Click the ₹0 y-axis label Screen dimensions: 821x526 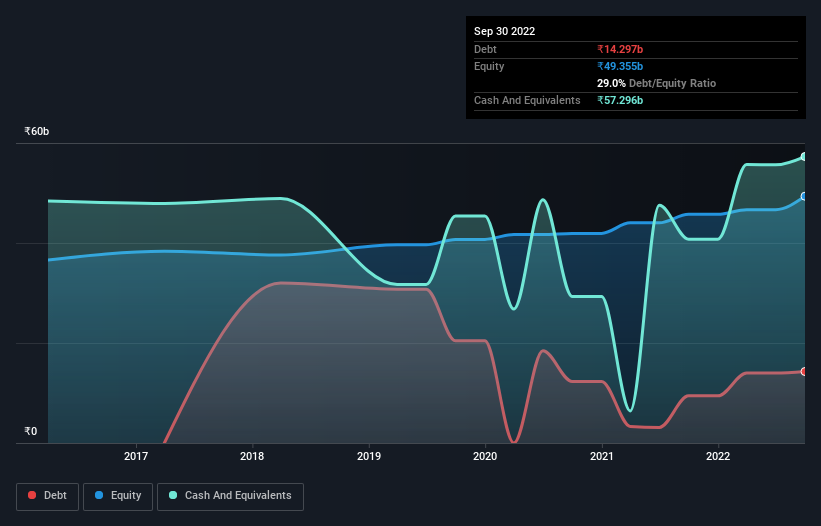[x=31, y=431]
